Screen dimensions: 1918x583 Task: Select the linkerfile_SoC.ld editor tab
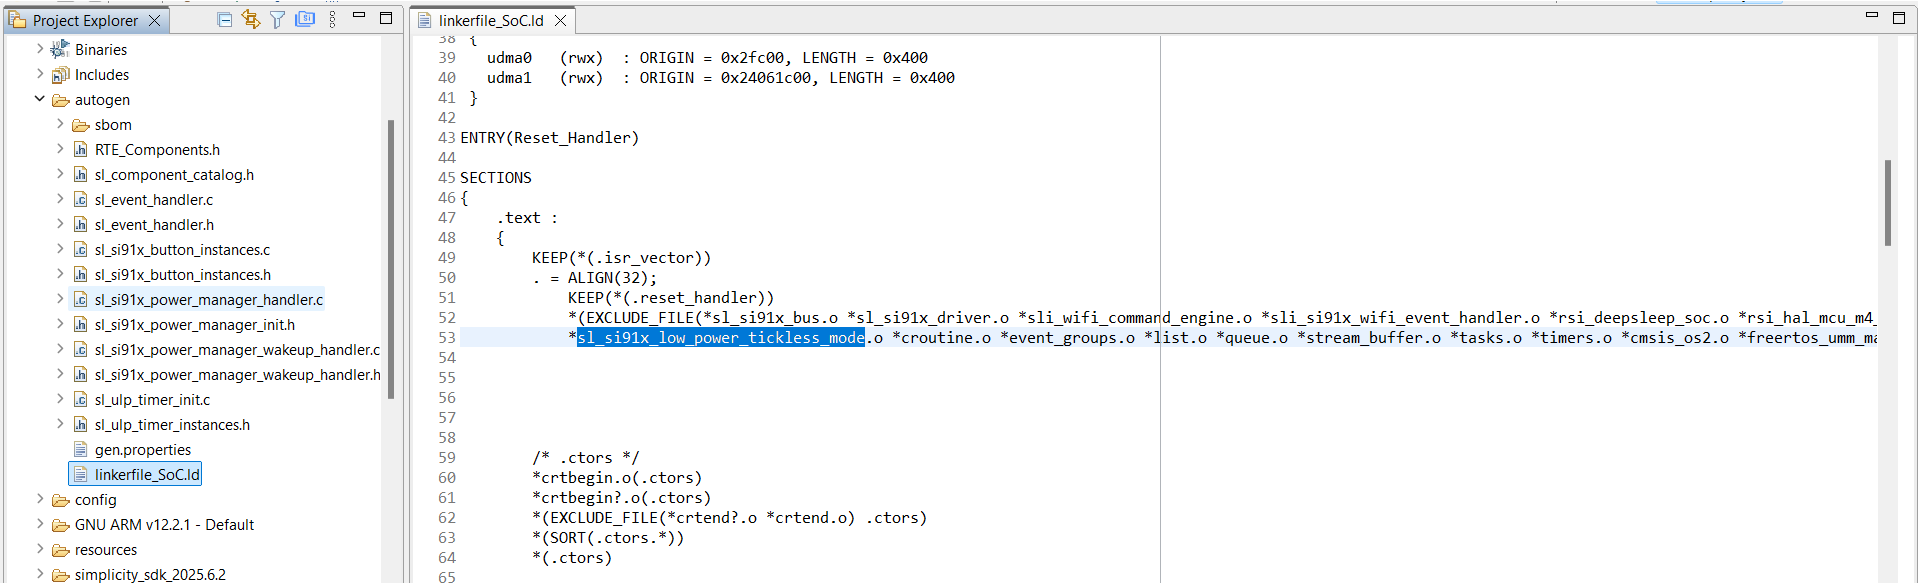click(493, 20)
